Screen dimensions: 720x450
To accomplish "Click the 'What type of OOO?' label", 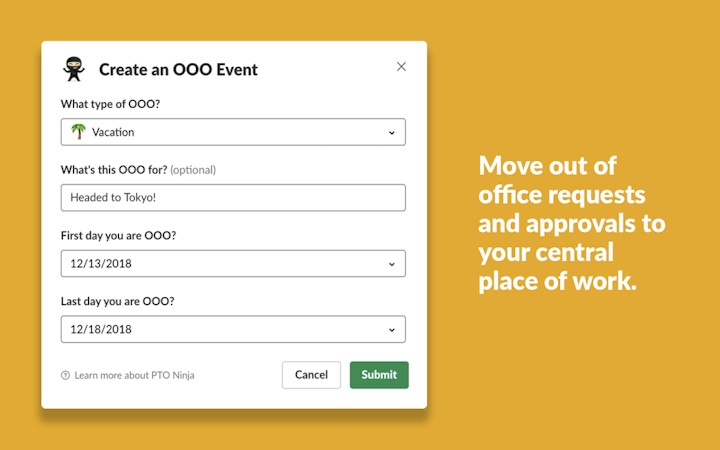I will 109,104.
